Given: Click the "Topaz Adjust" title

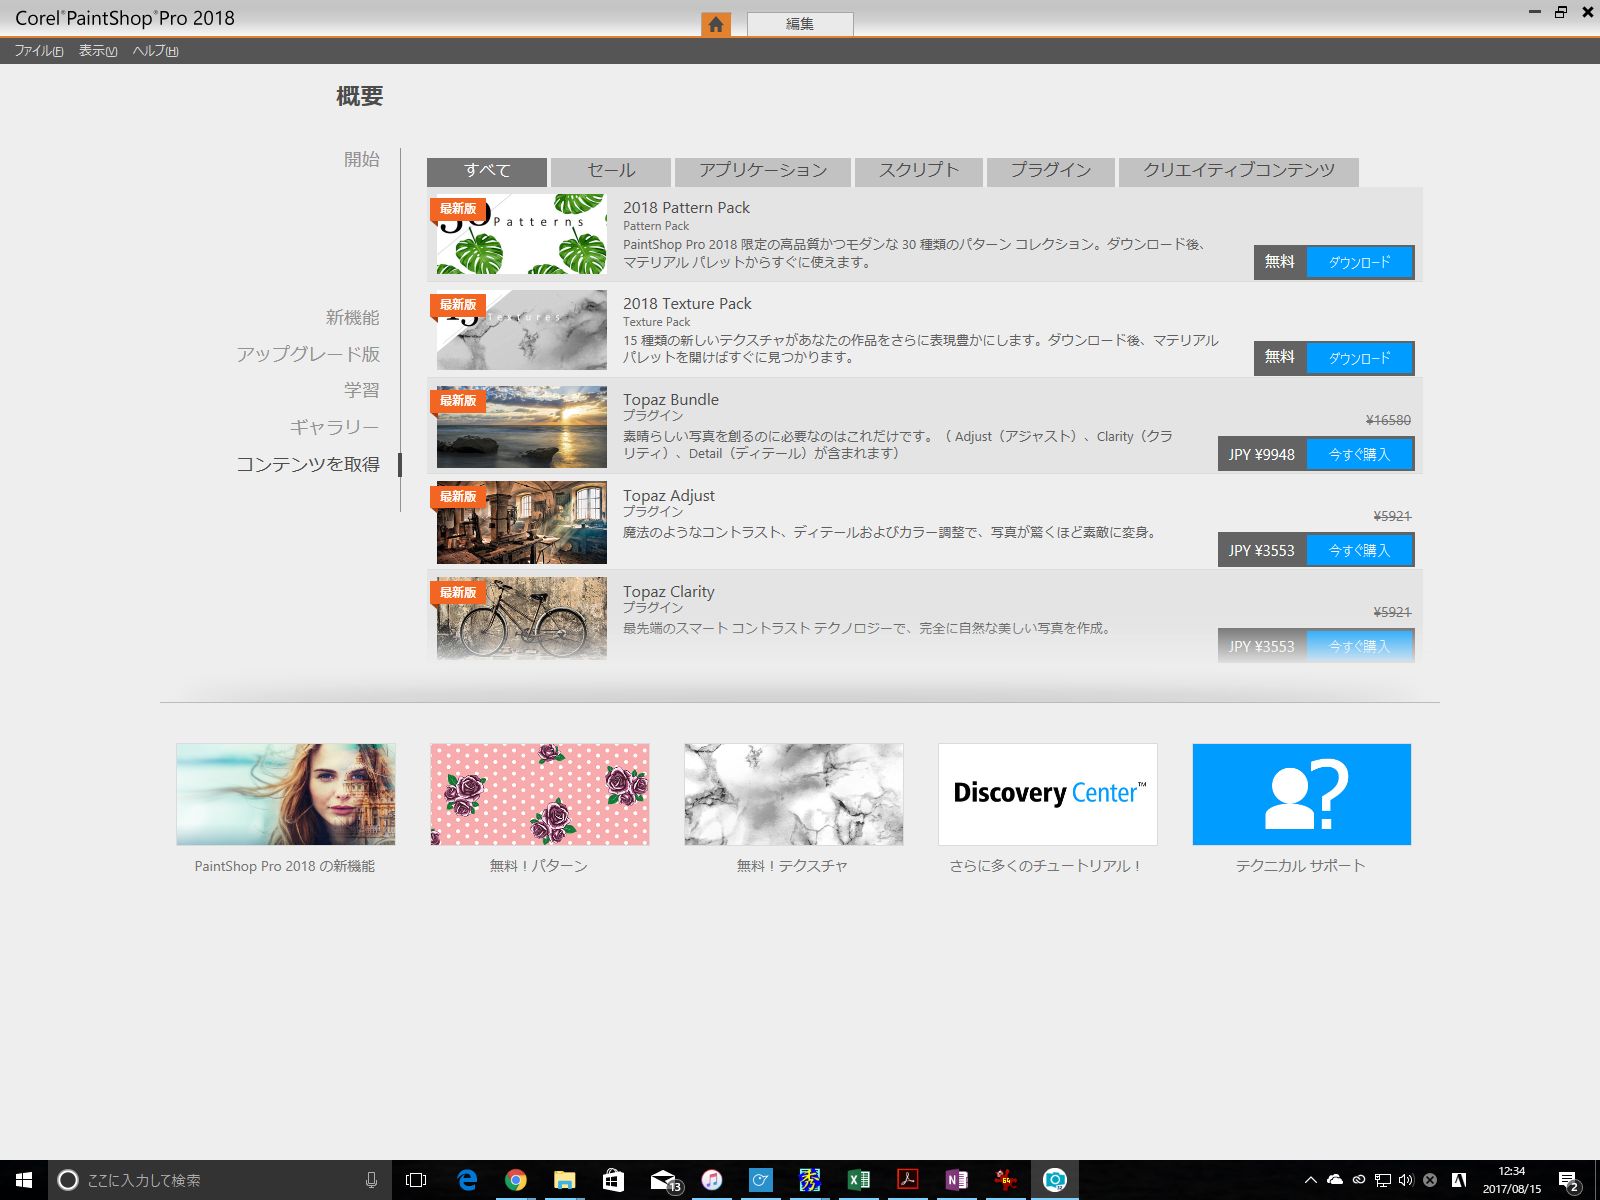Looking at the screenshot, I should 669,496.
